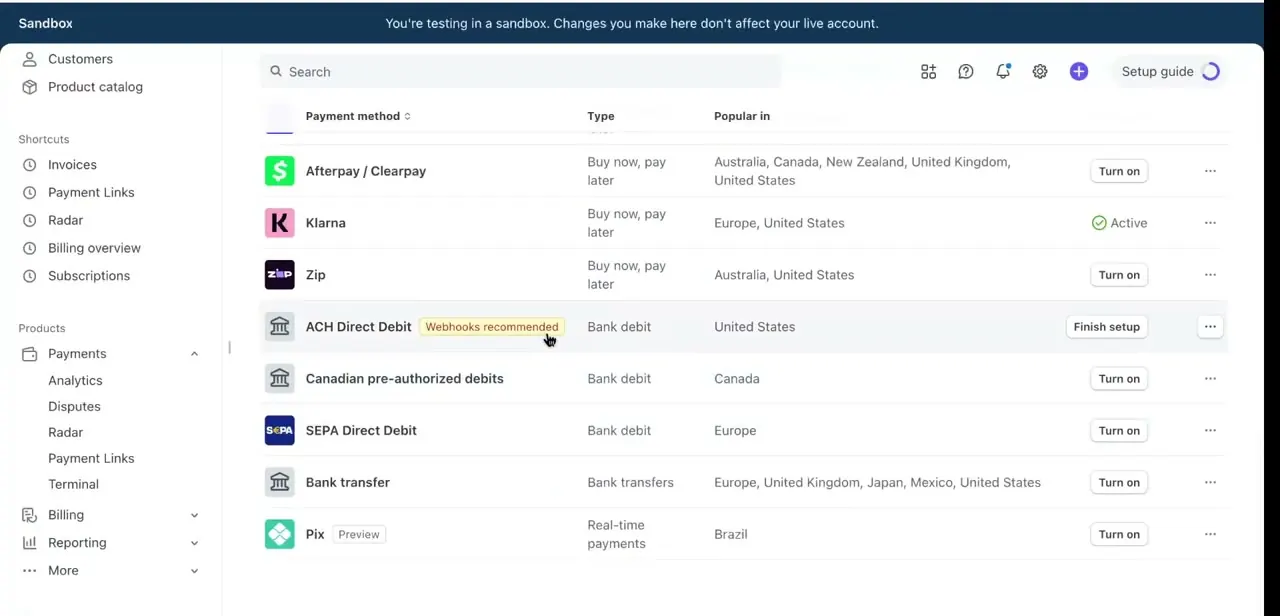Click the Pix logo icon
Screen dimensions: 1280x616
point(279,535)
